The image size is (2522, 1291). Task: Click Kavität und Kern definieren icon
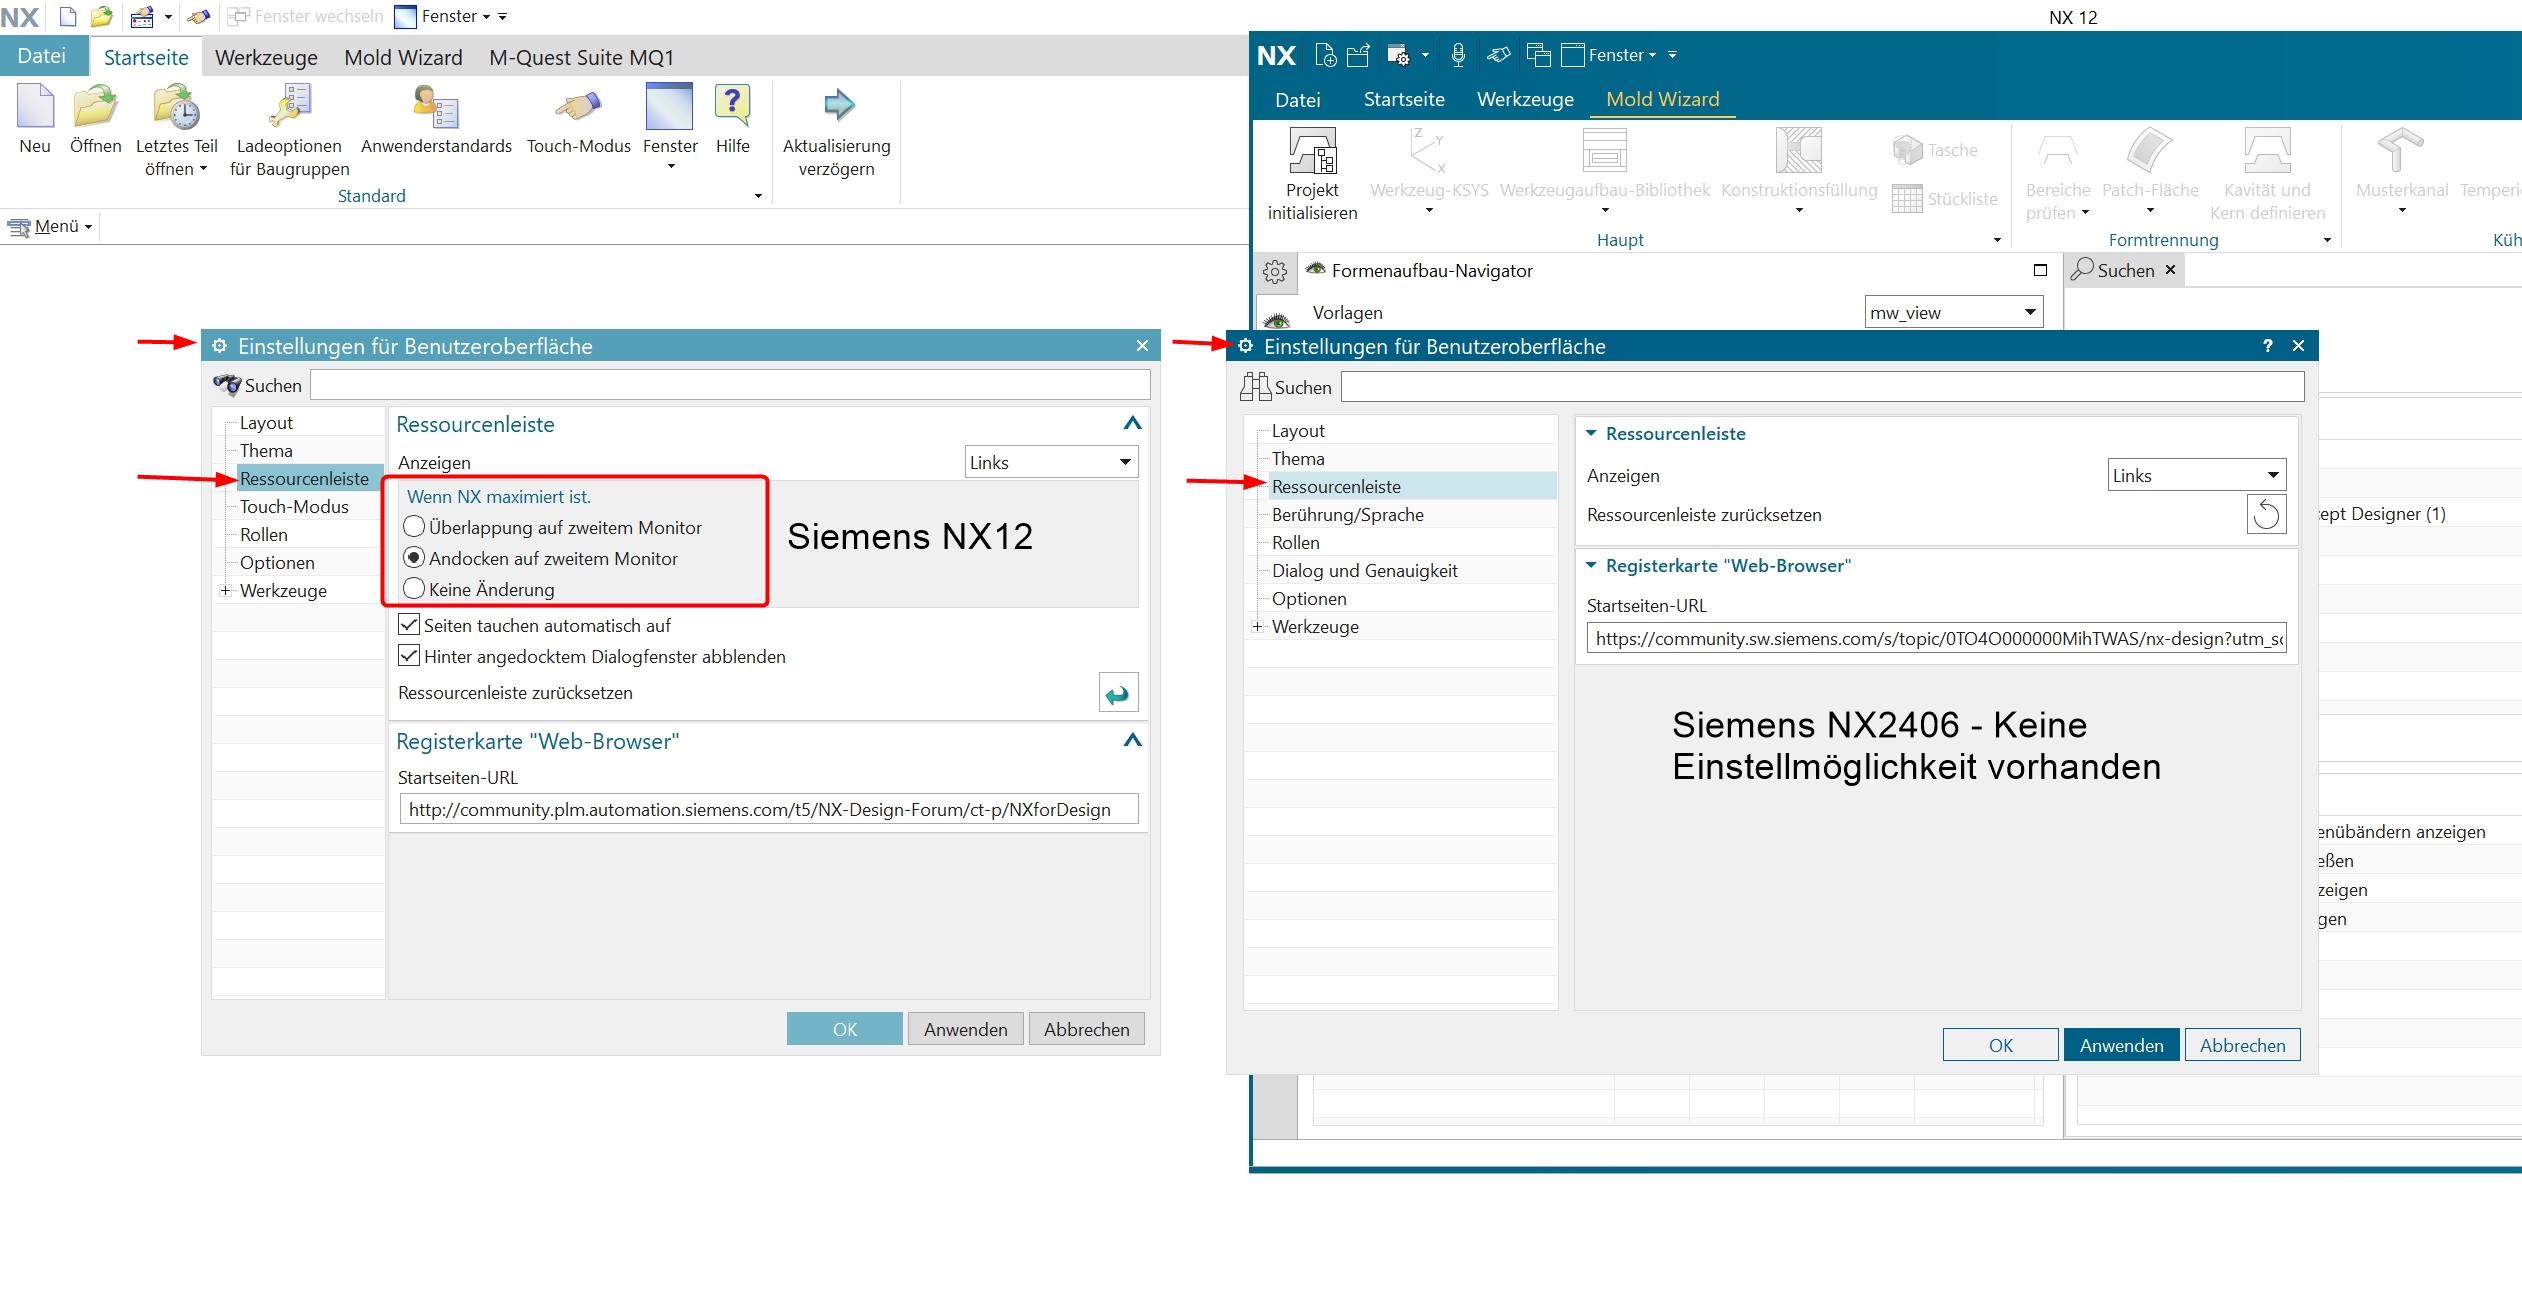(x=2267, y=150)
